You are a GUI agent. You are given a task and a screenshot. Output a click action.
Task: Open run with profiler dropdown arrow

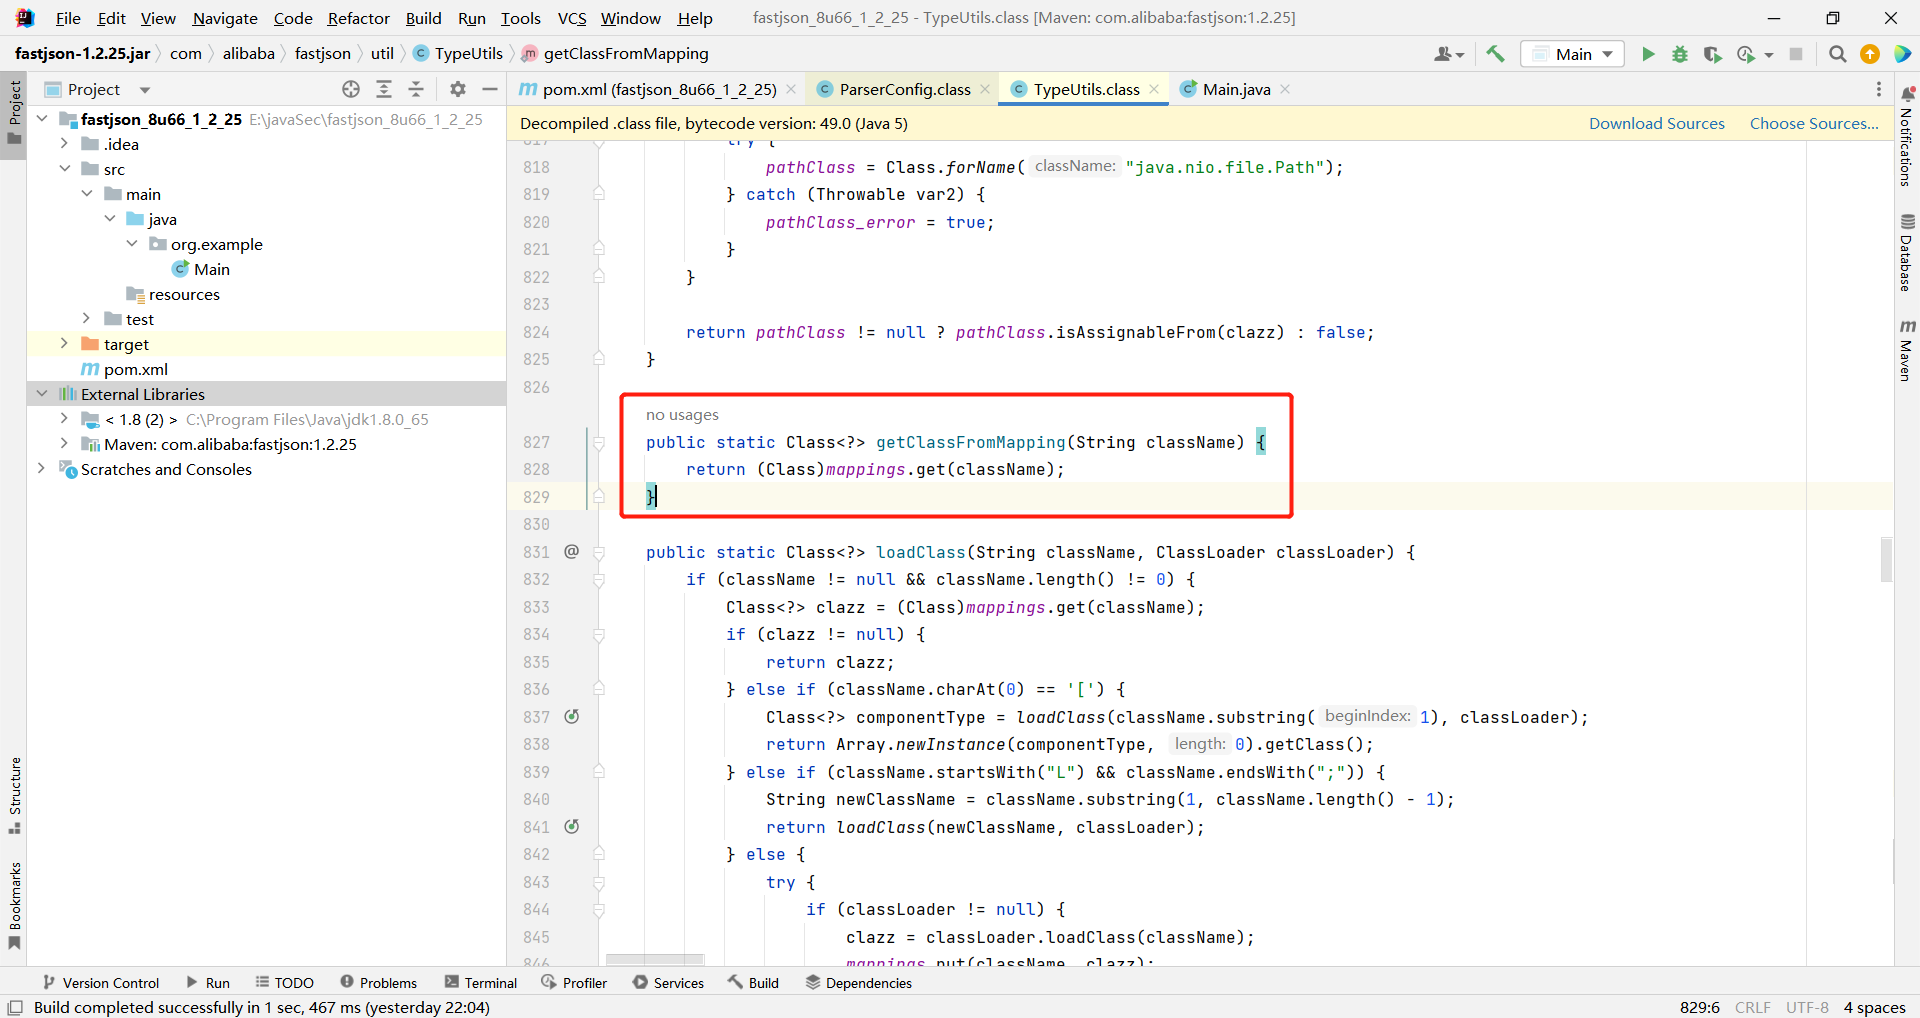click(x=1769, y=54)
